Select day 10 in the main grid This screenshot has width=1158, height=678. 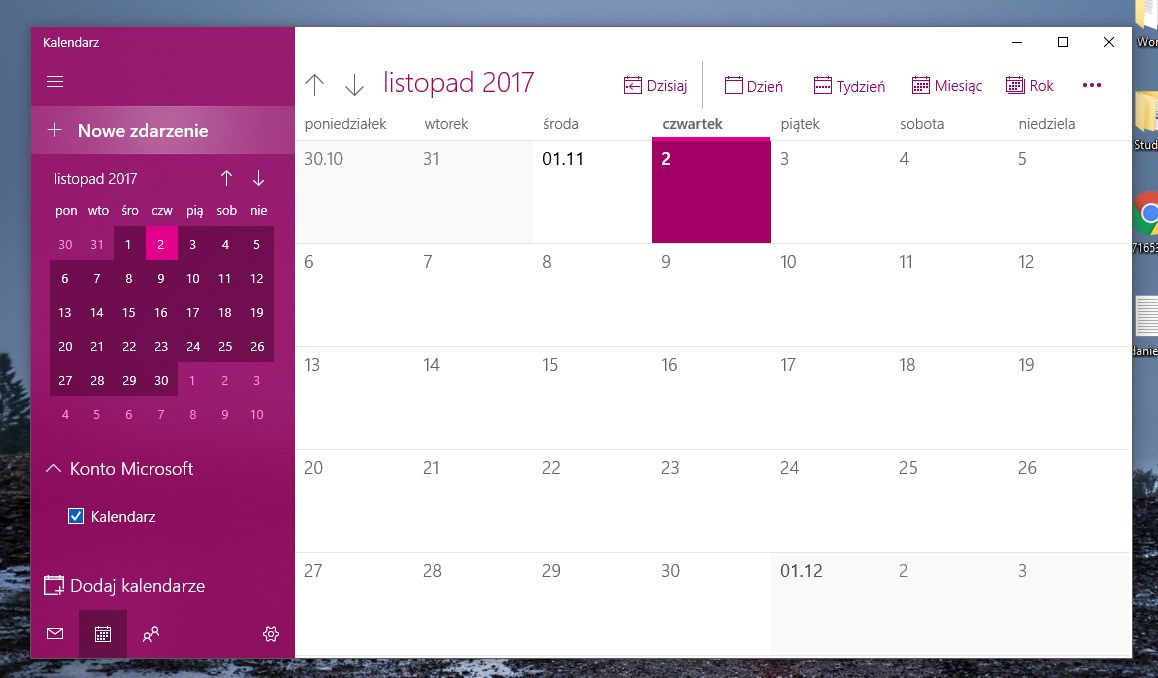(830, 295)
